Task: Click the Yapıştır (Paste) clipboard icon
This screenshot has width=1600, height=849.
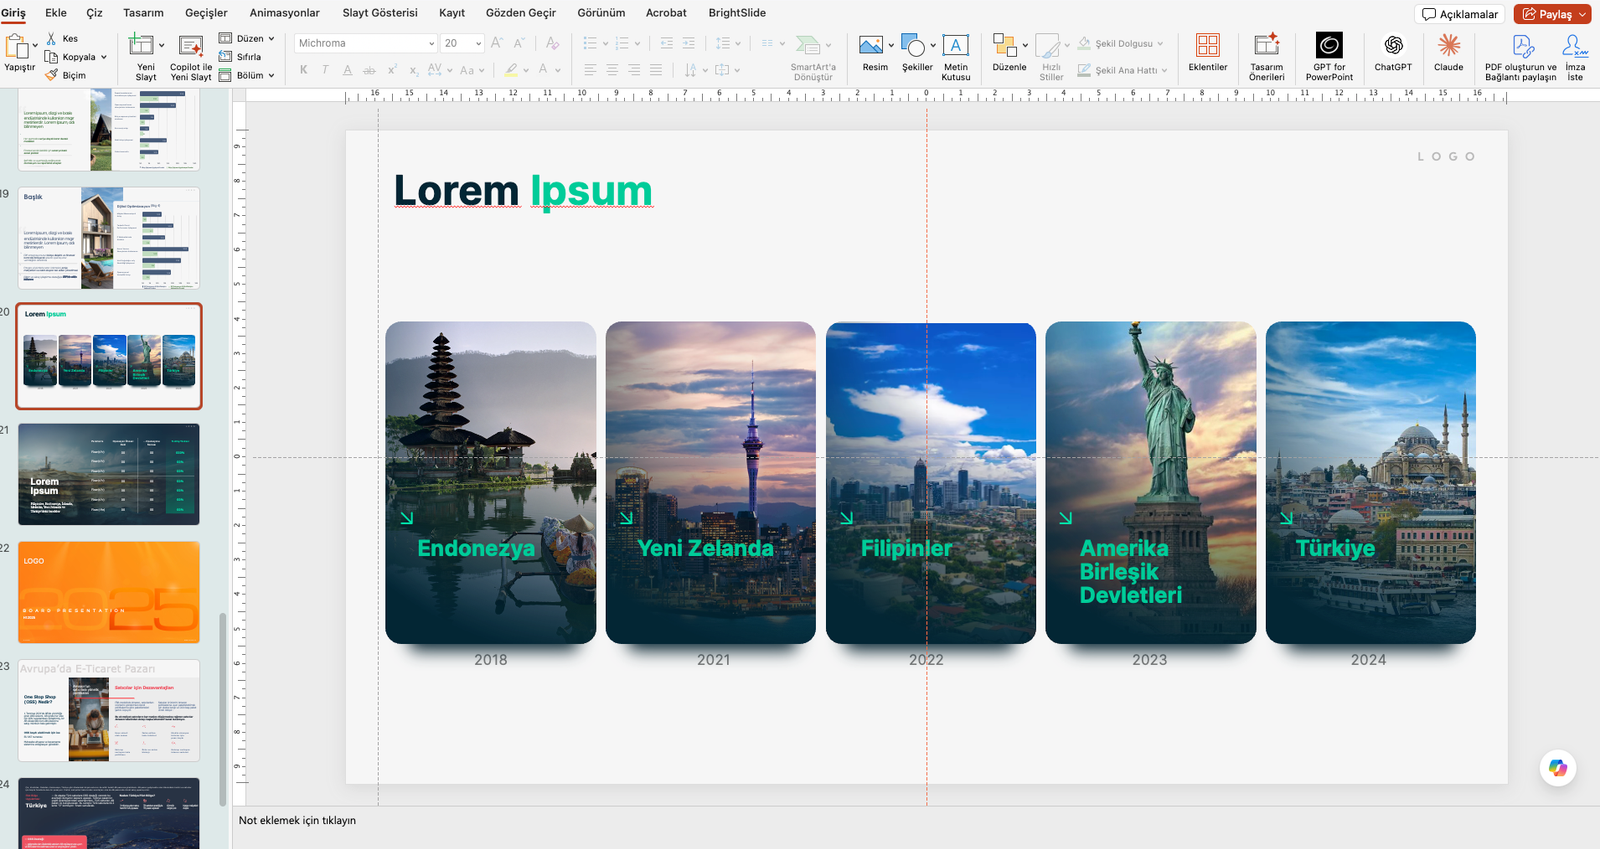Action: [17, 45]
